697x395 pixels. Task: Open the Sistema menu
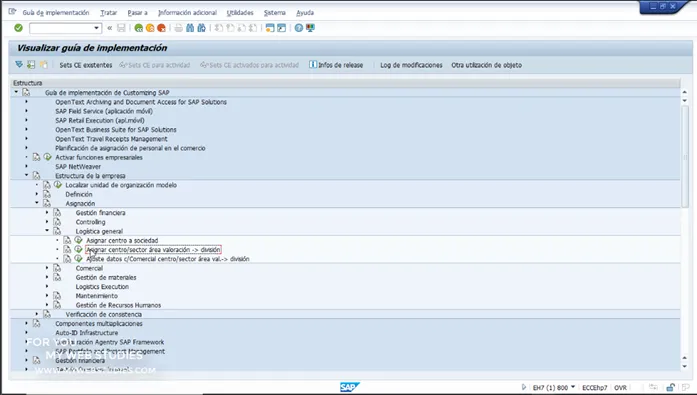click(x=274, y=12)
